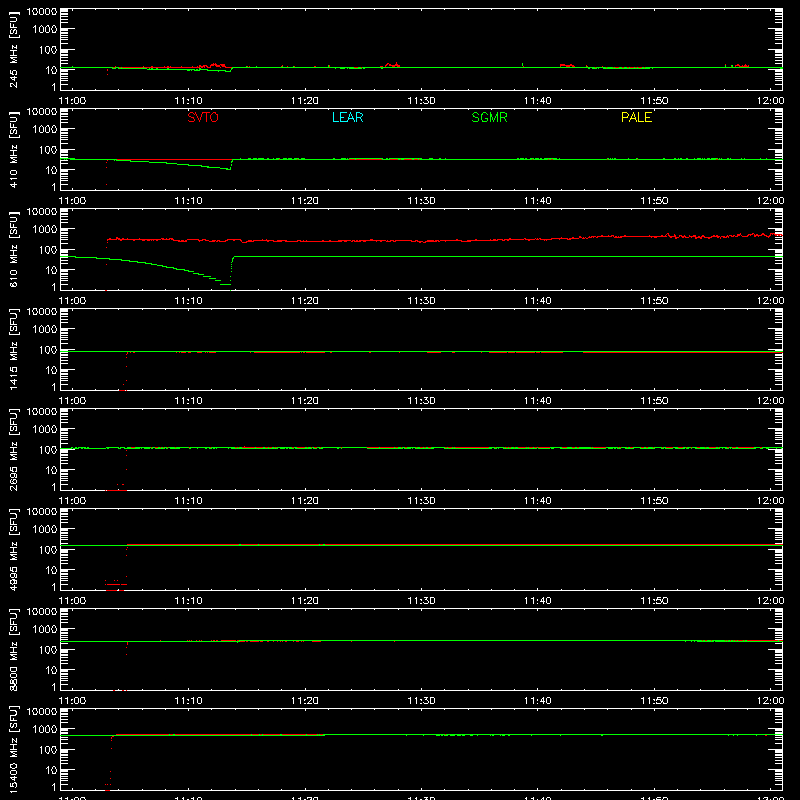Click the 11:00 tick below 1415 MHz plot
This screenshot has height=800, width=800.
(72, 401)
